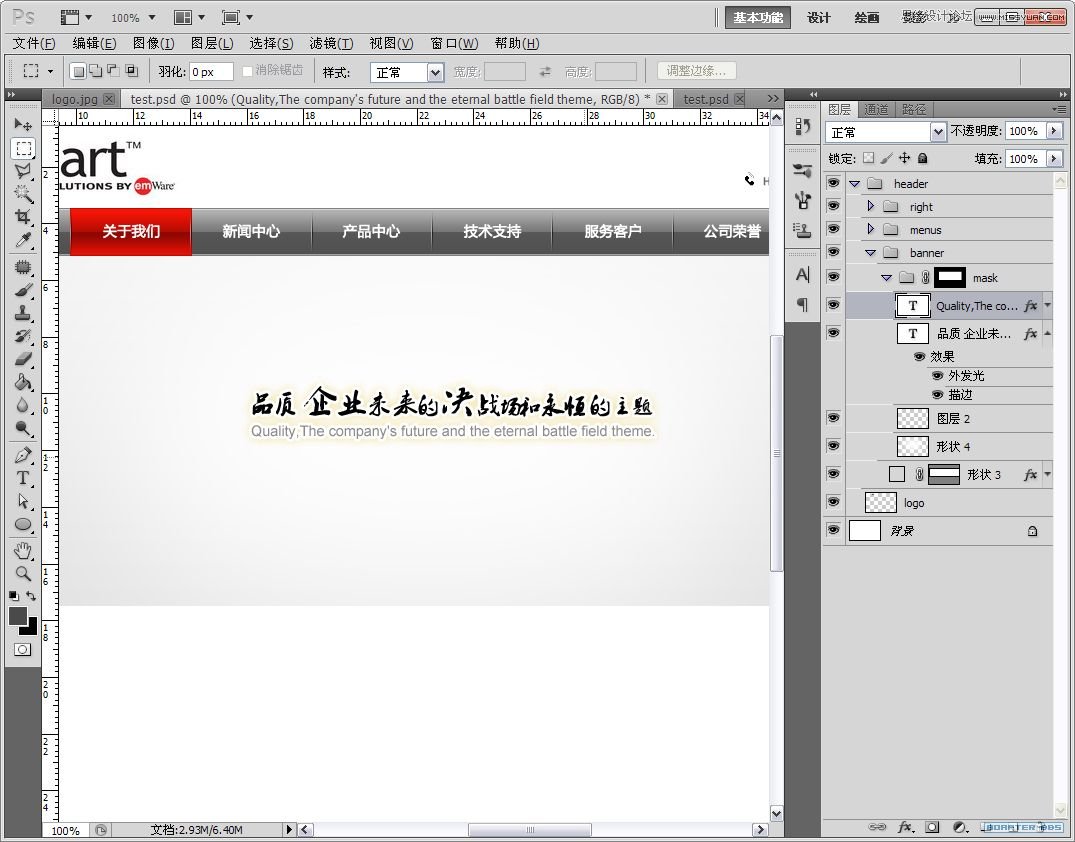The image size is (1075, 842).
Task: Open the Character panel icon
Action: pos(803,275)
